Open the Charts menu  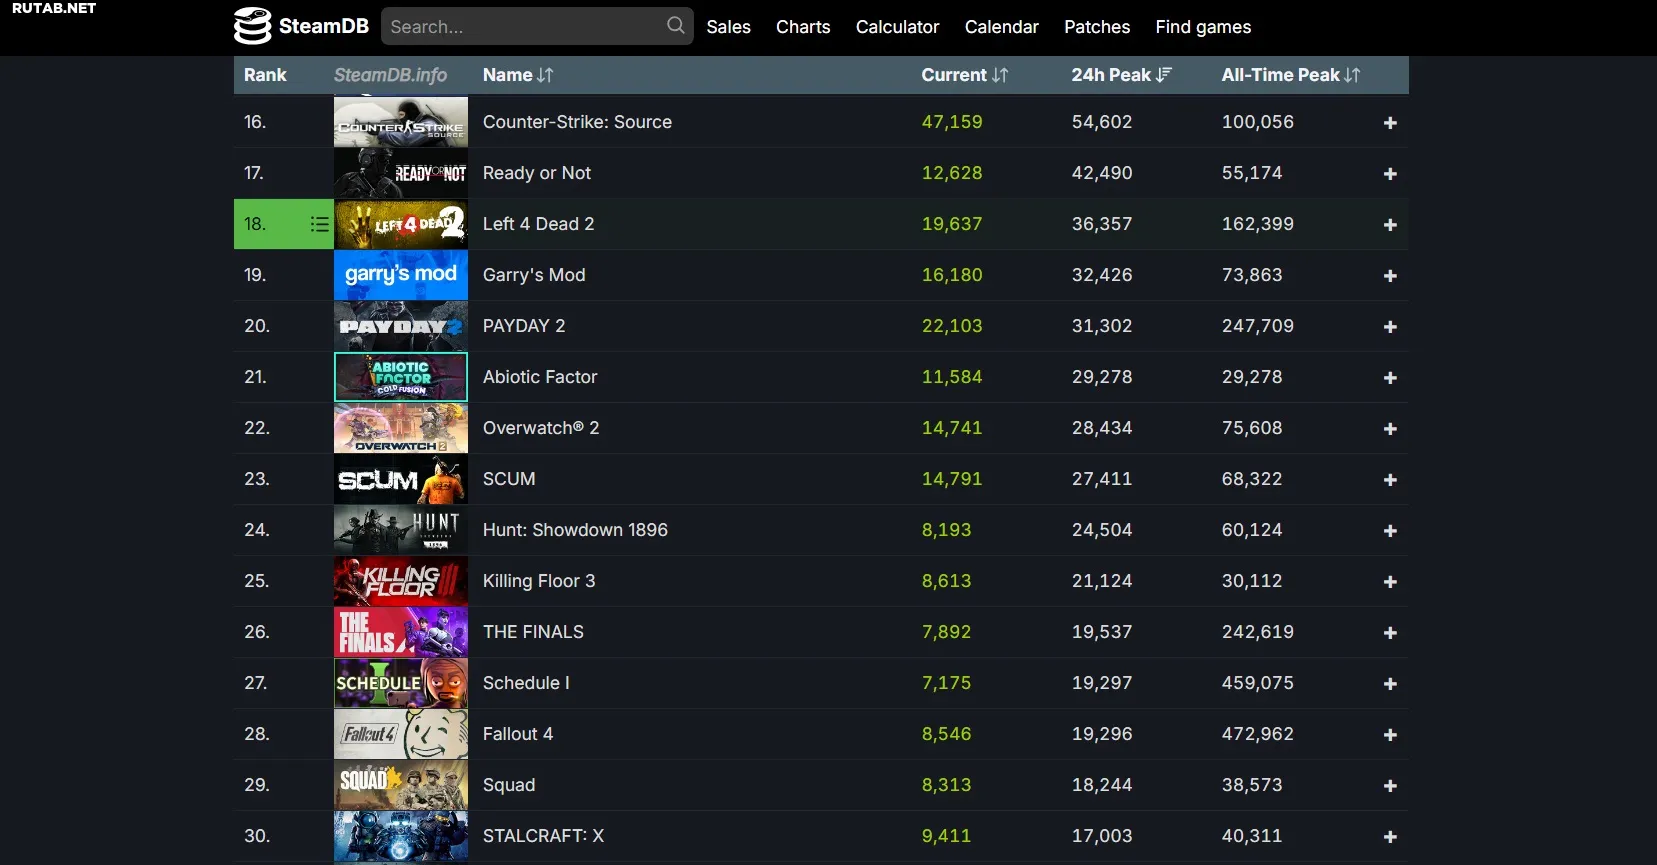tap(803, 27)
